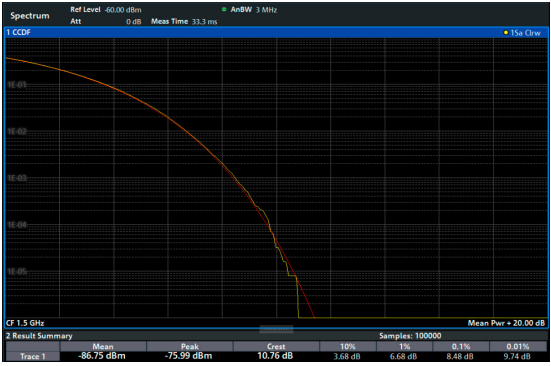This screenshot has width=551, height=366.
Task: Select the Trace 1 row label
Action: click(x=33, y=356)
